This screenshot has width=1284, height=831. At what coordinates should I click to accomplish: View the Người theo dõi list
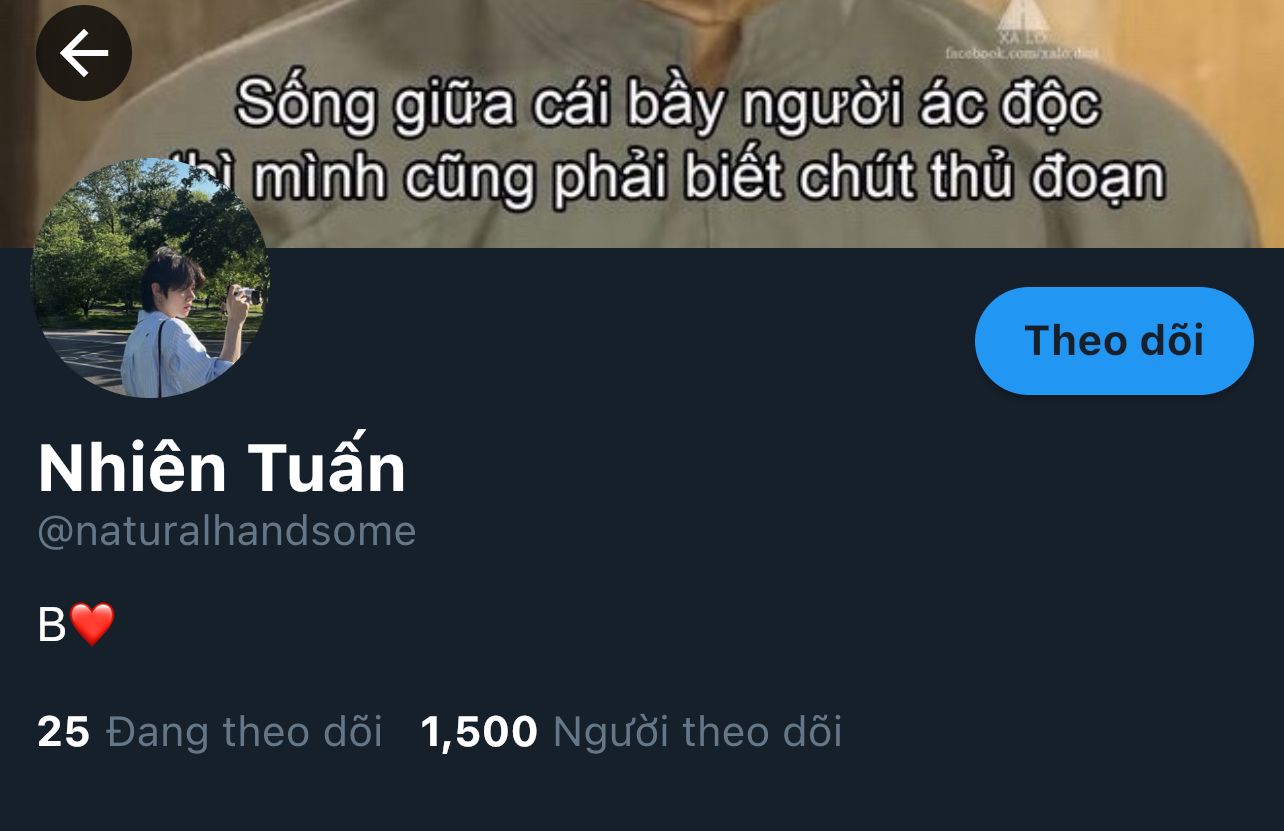tap(697, 732)
